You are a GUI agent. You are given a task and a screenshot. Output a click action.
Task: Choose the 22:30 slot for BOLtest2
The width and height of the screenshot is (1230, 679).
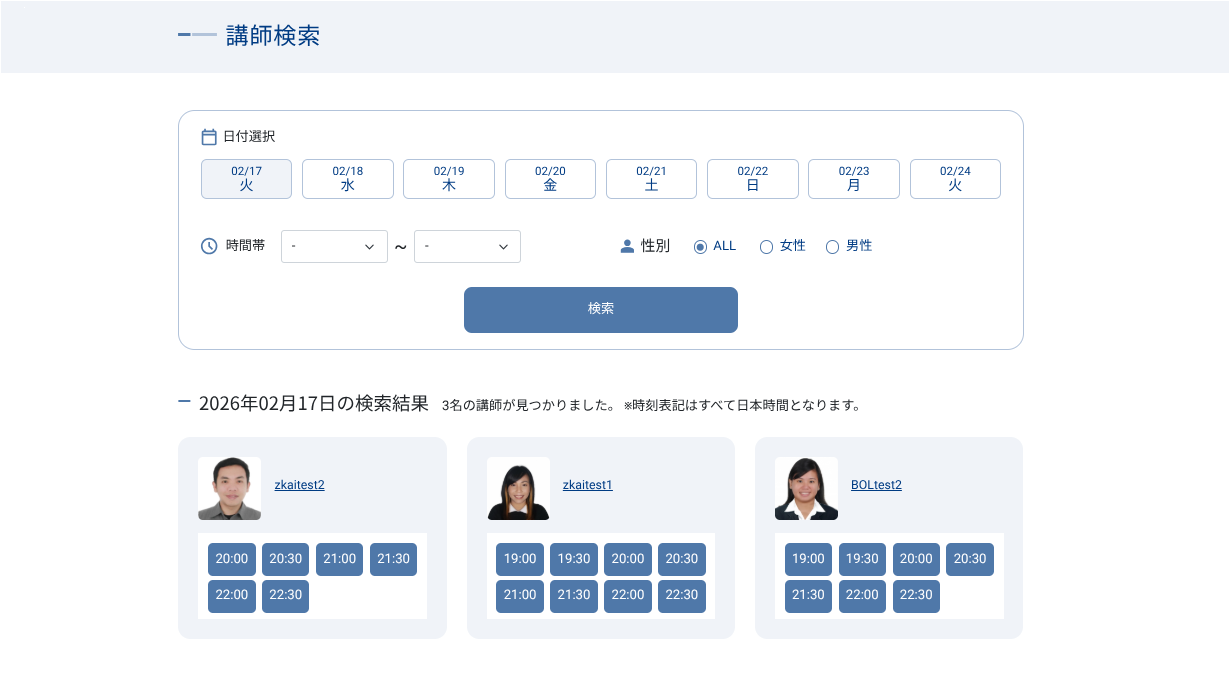tap(916, 595)
